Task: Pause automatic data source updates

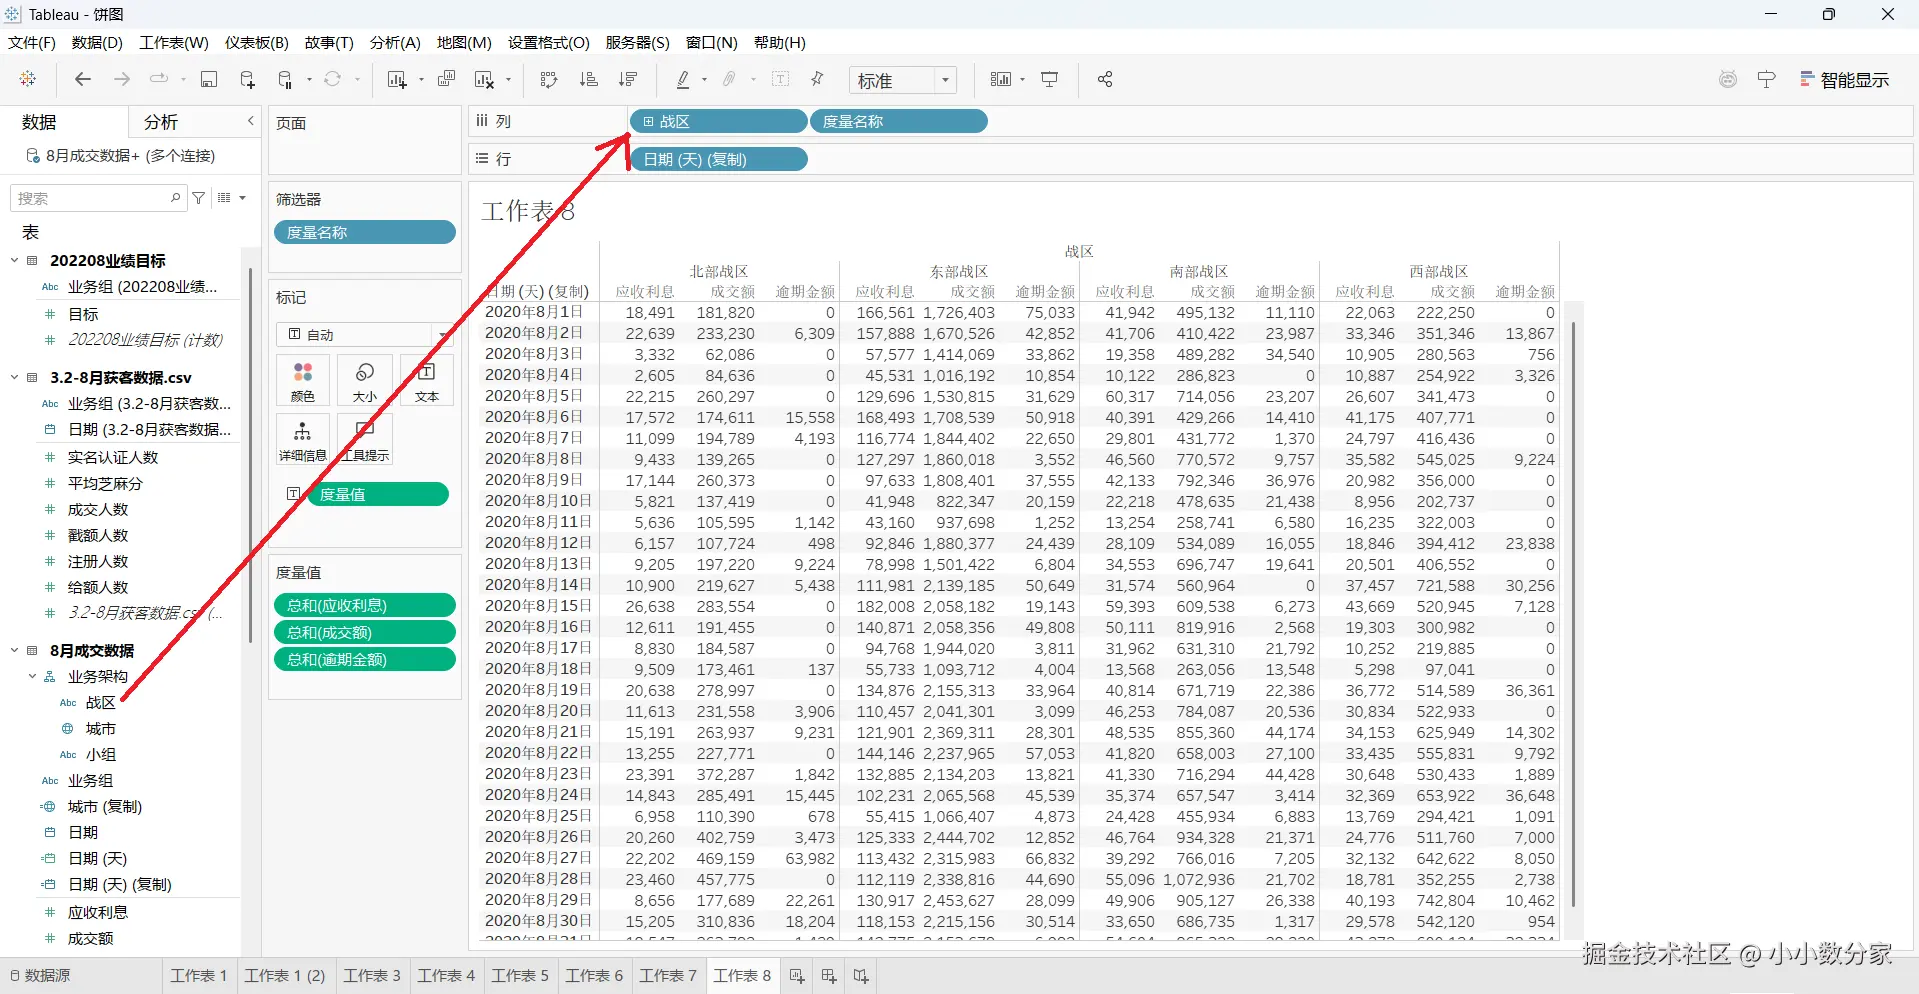Action: [286, 79]
